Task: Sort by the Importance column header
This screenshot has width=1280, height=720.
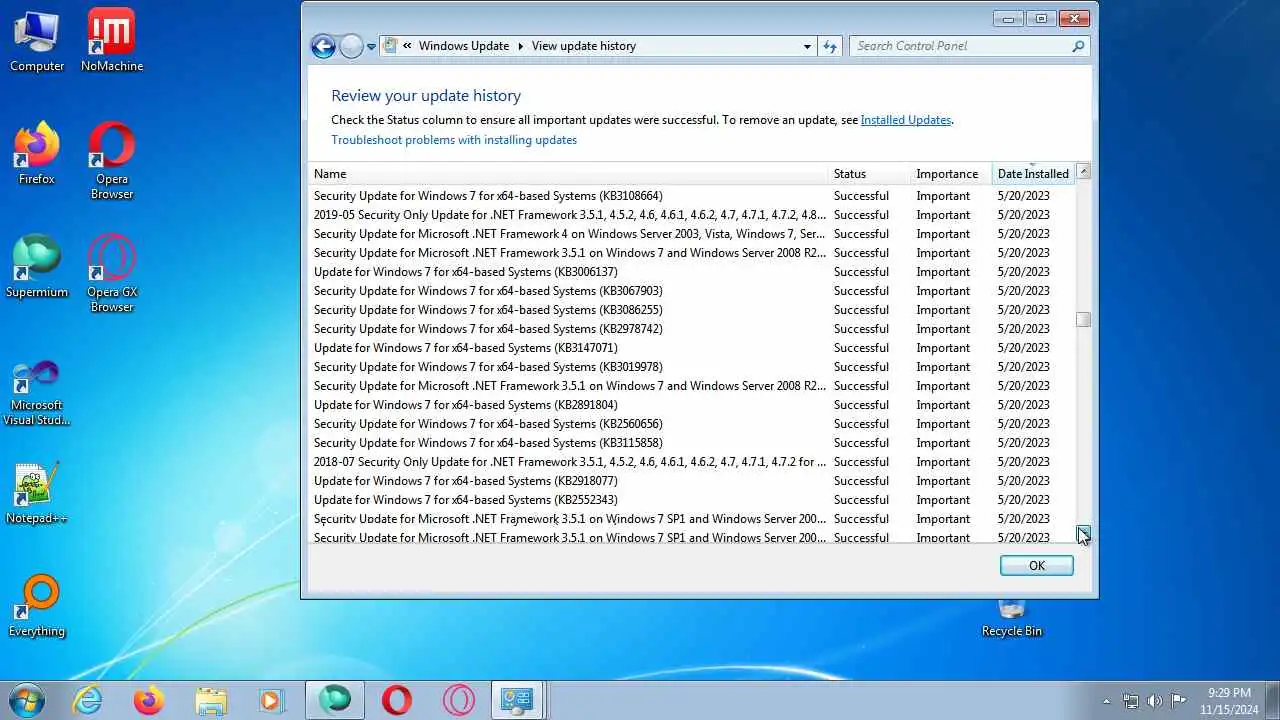Action: pyautogui.click(x=951, y=173)
